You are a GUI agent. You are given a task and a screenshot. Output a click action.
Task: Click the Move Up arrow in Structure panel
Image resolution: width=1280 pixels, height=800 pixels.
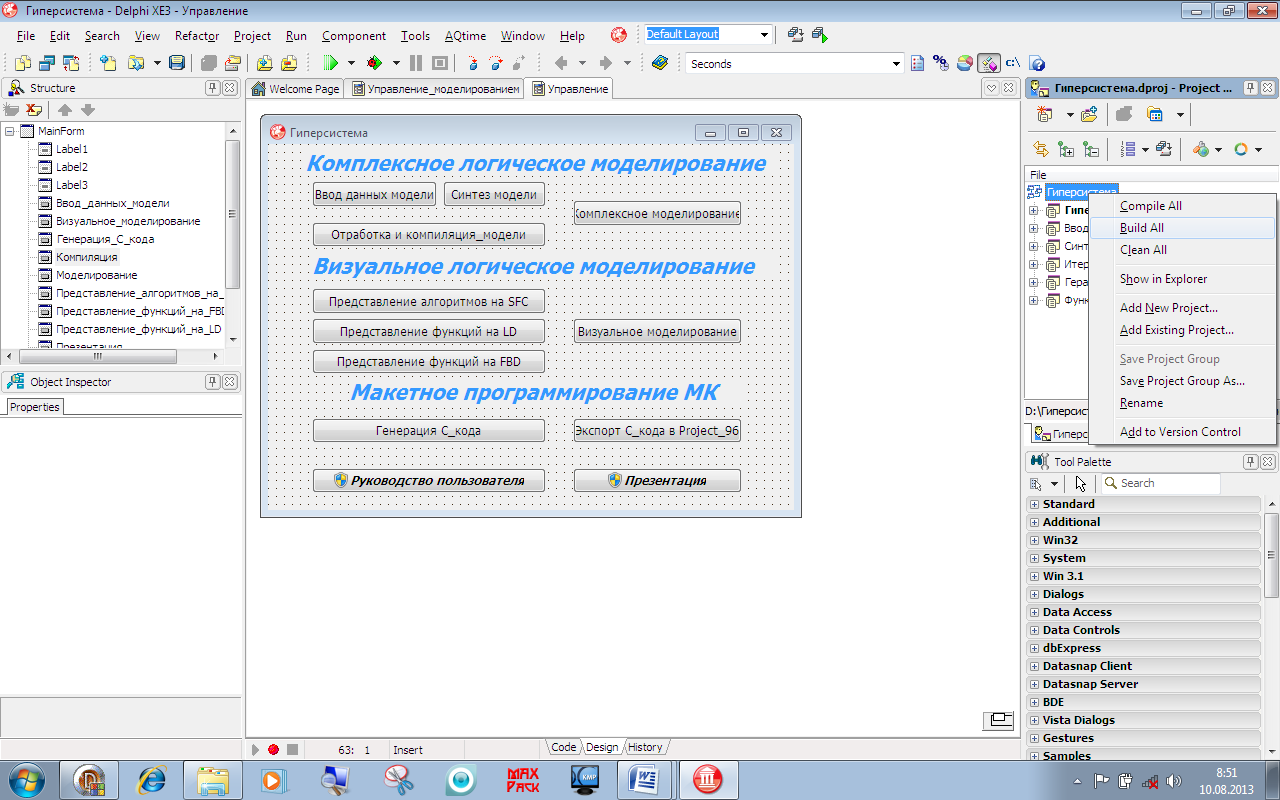click(64, 110)
